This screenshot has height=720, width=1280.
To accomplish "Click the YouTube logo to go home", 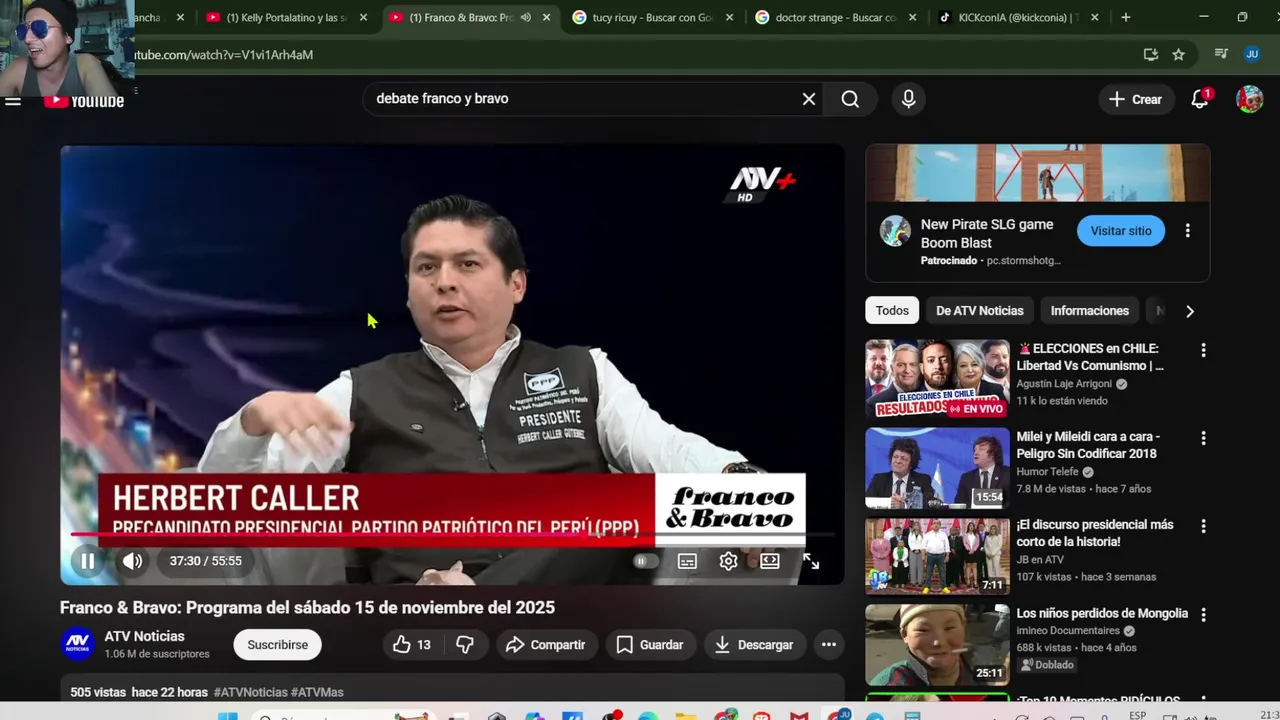I will coord(84,101).
